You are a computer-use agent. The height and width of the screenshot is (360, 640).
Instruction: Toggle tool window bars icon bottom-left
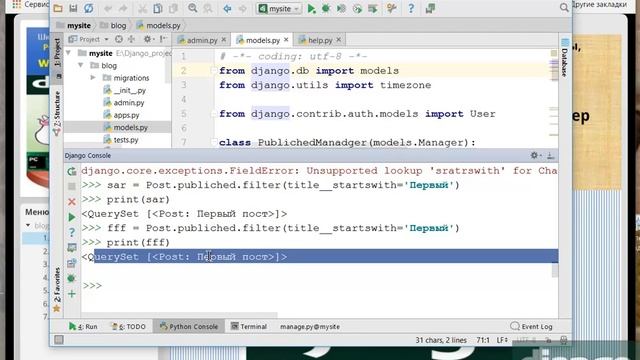click(59, 340)
